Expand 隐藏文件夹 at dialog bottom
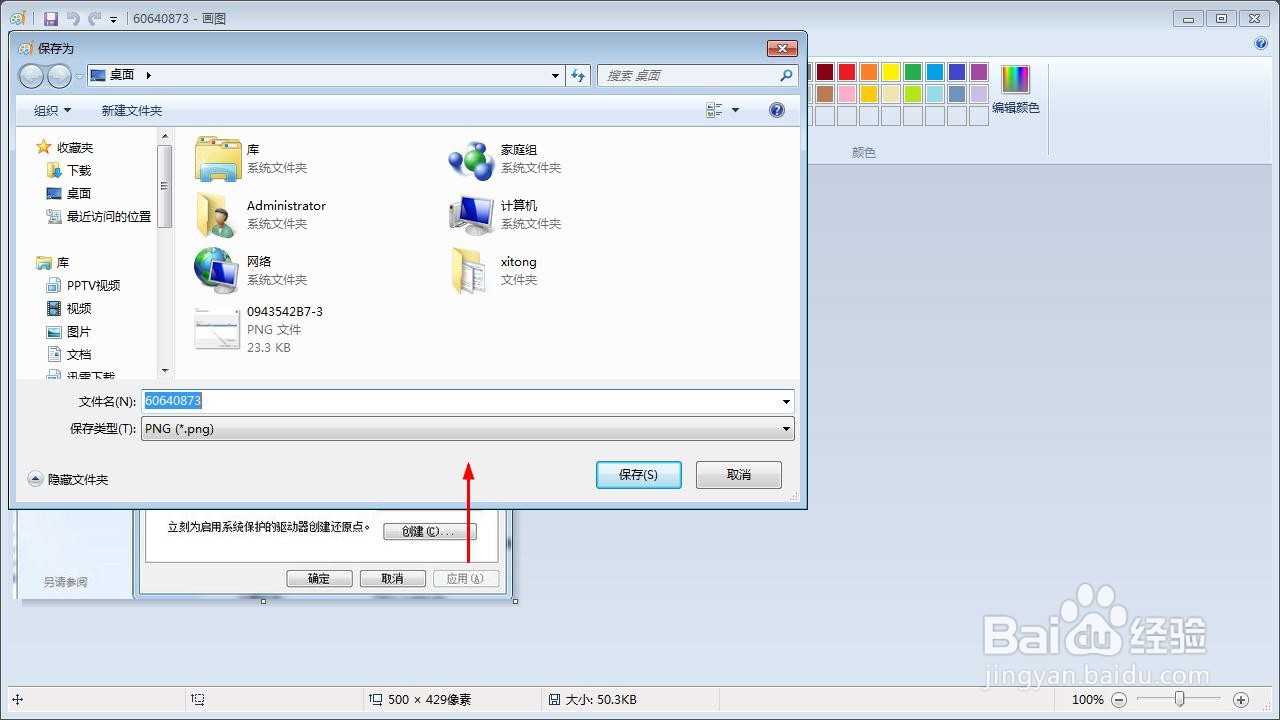This screenshot has height=720, width=1280. [68, 479]
